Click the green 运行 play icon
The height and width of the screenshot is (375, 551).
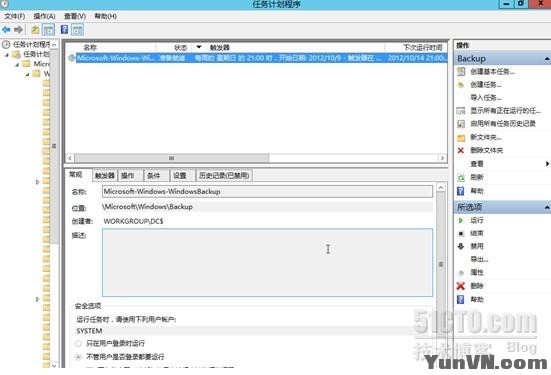tap(461, 220)
